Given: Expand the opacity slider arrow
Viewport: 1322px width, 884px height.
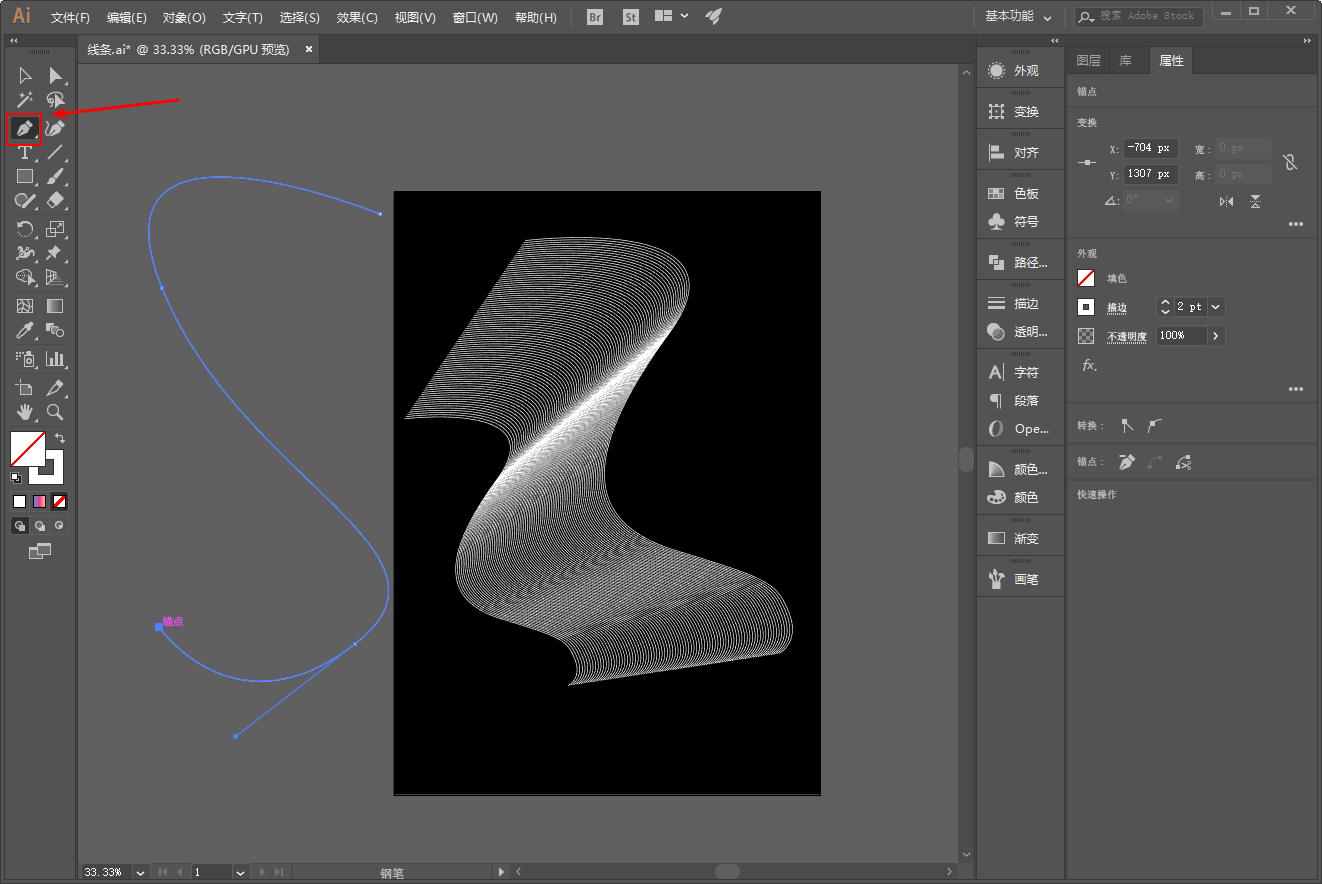Looking at the screenshot, I should tap(1216, 336).
